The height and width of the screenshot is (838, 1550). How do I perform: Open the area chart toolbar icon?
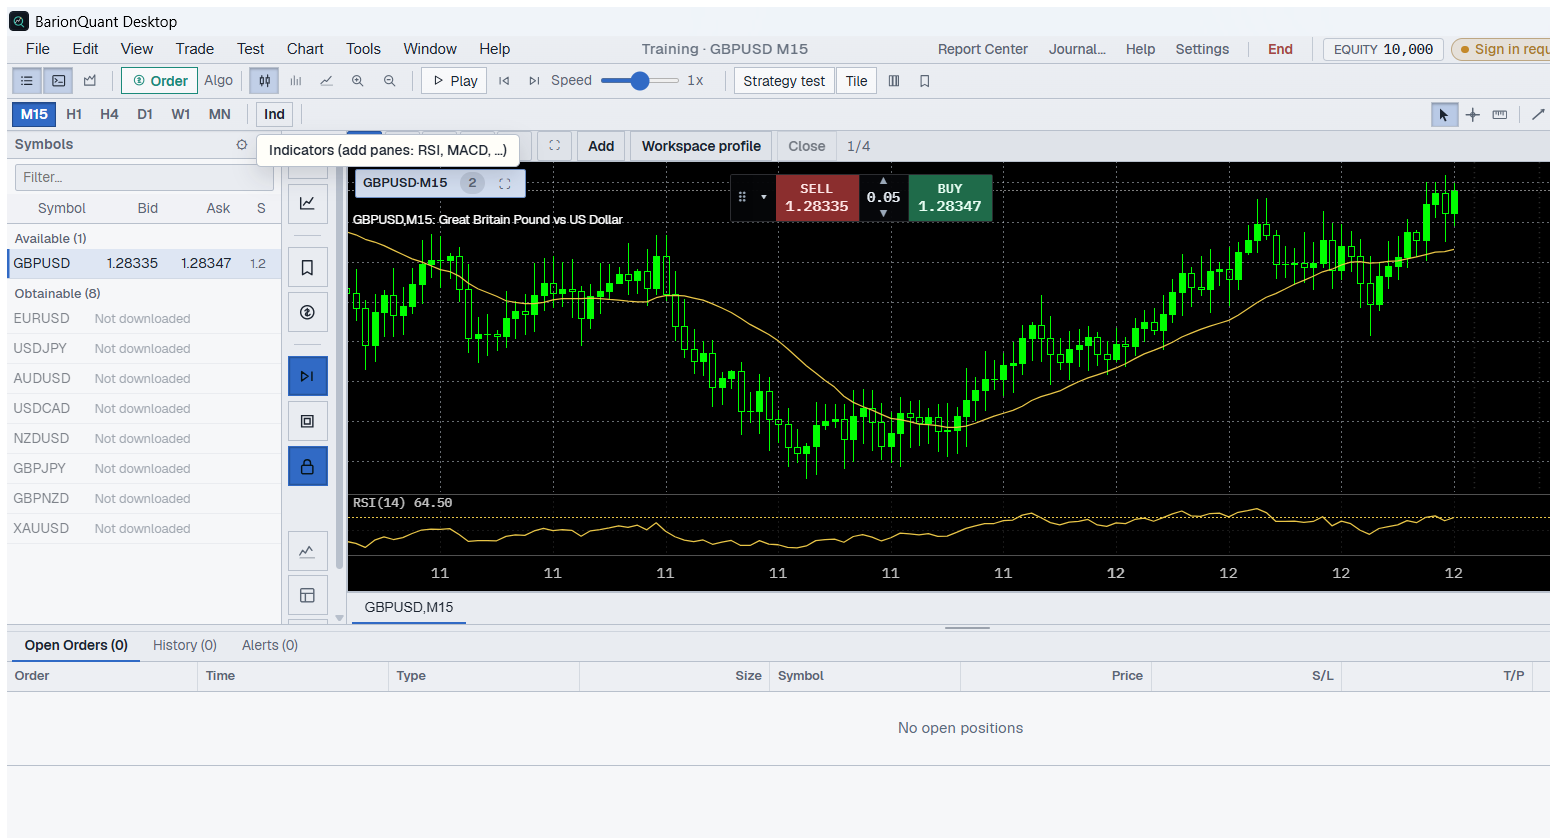click(x=90, y=81)
